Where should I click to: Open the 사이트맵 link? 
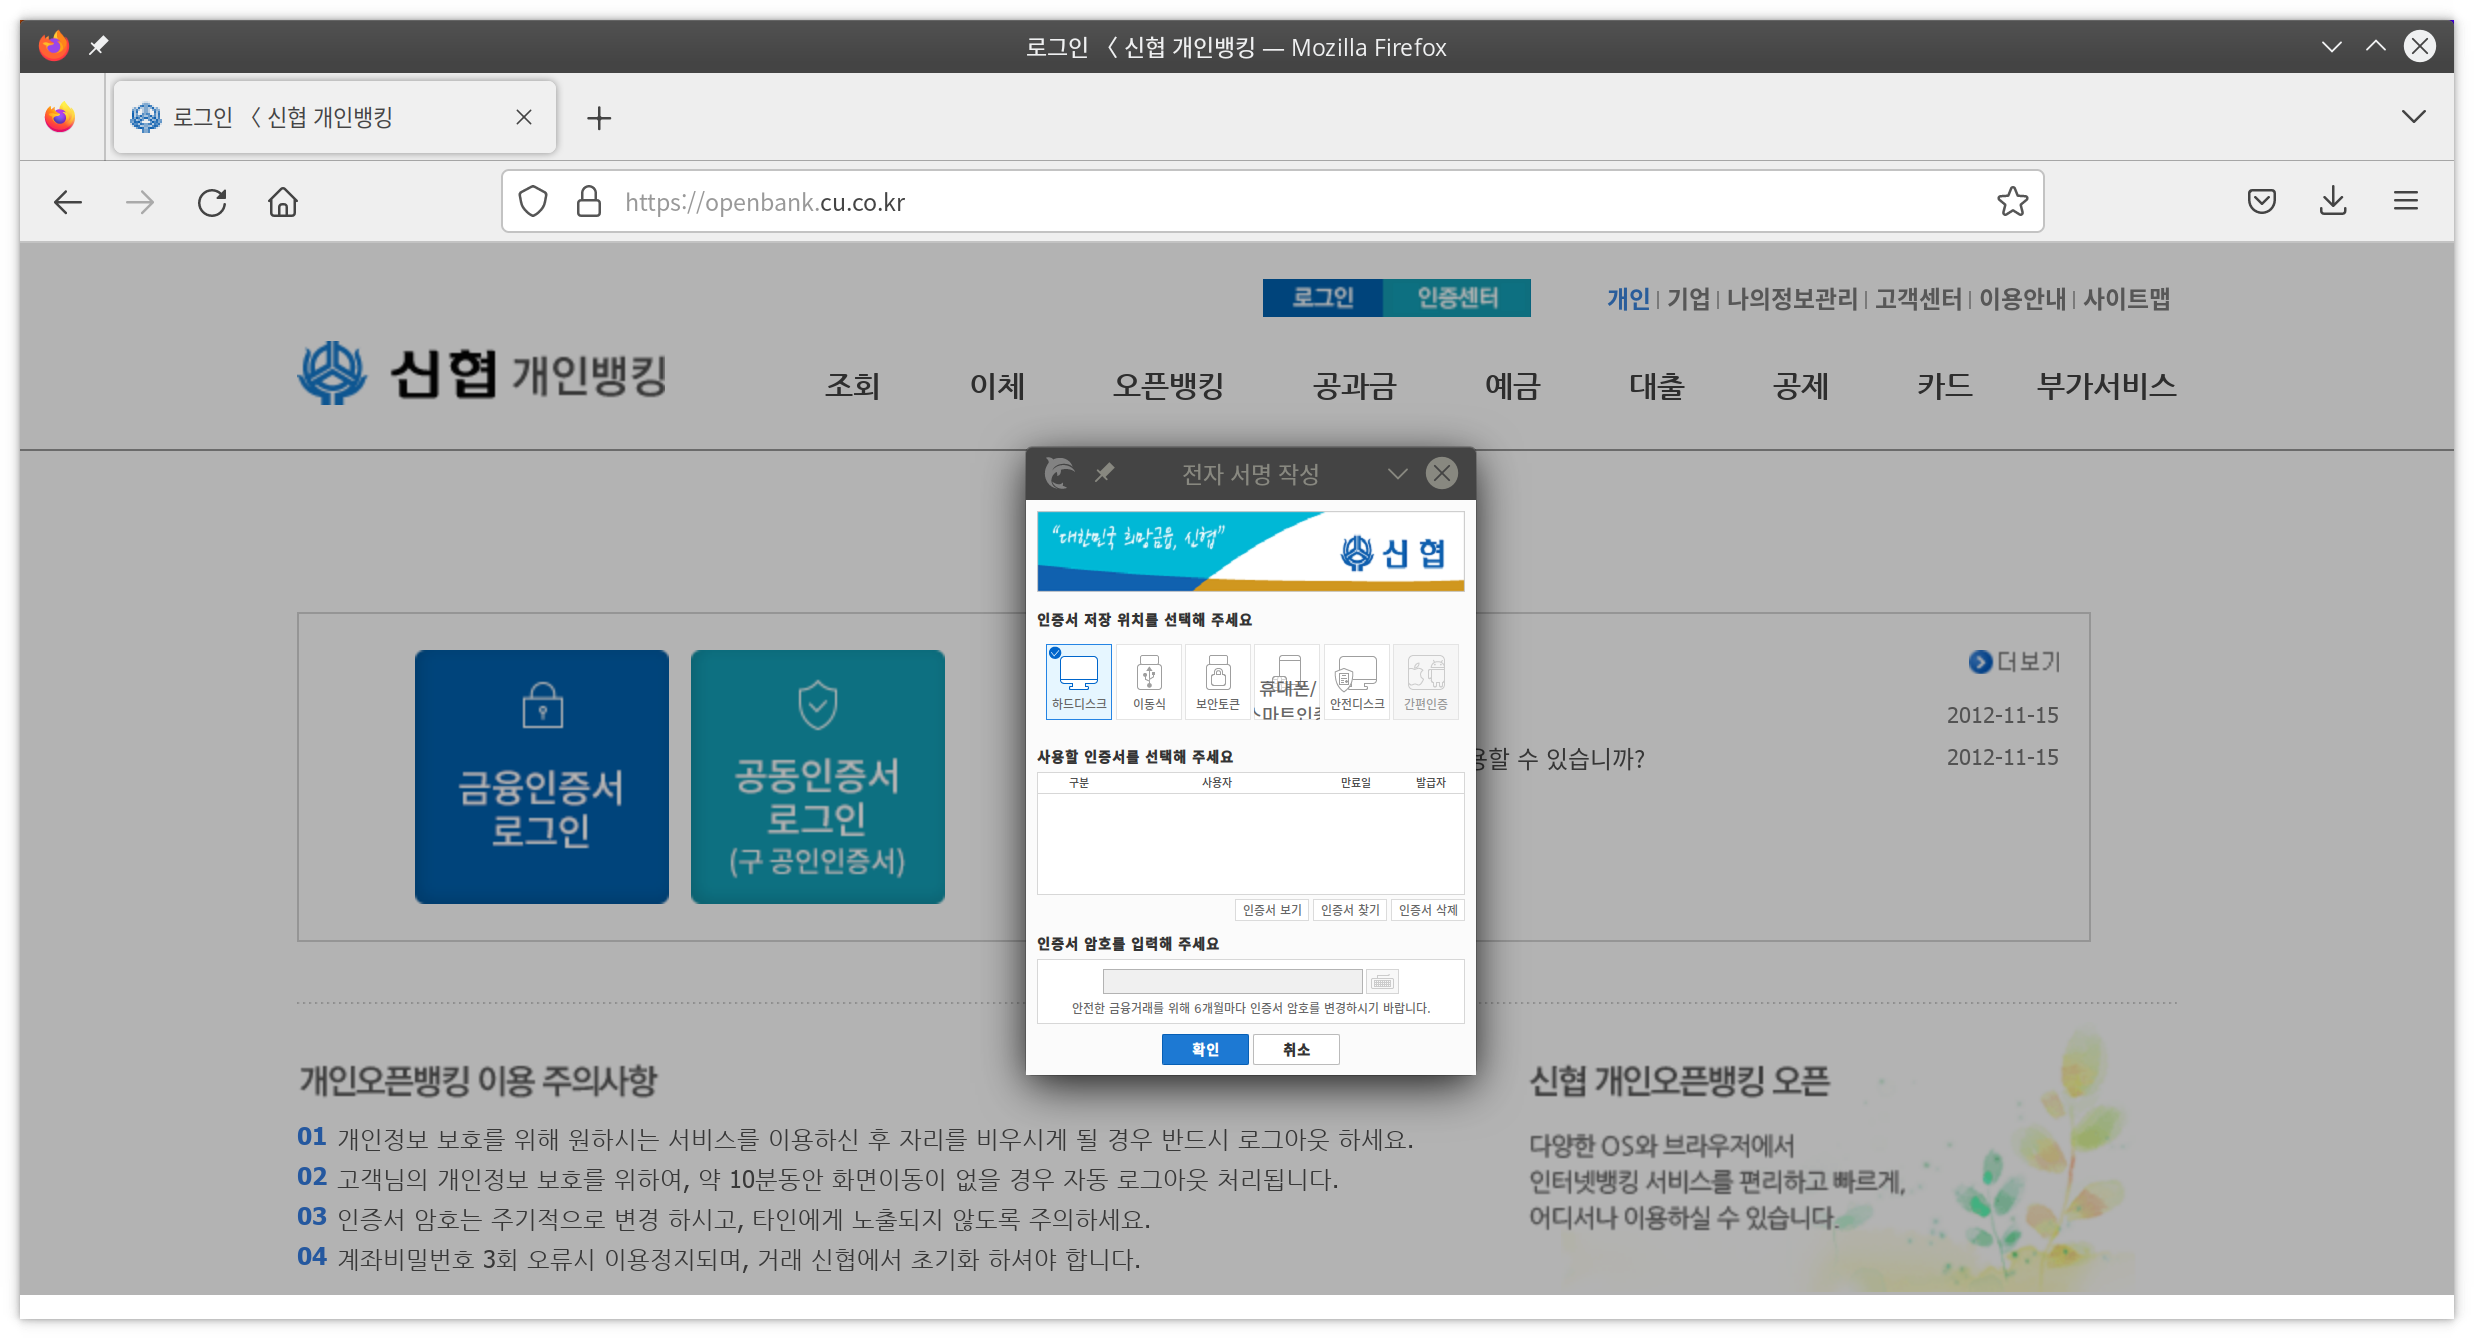tap(2126, 299)
